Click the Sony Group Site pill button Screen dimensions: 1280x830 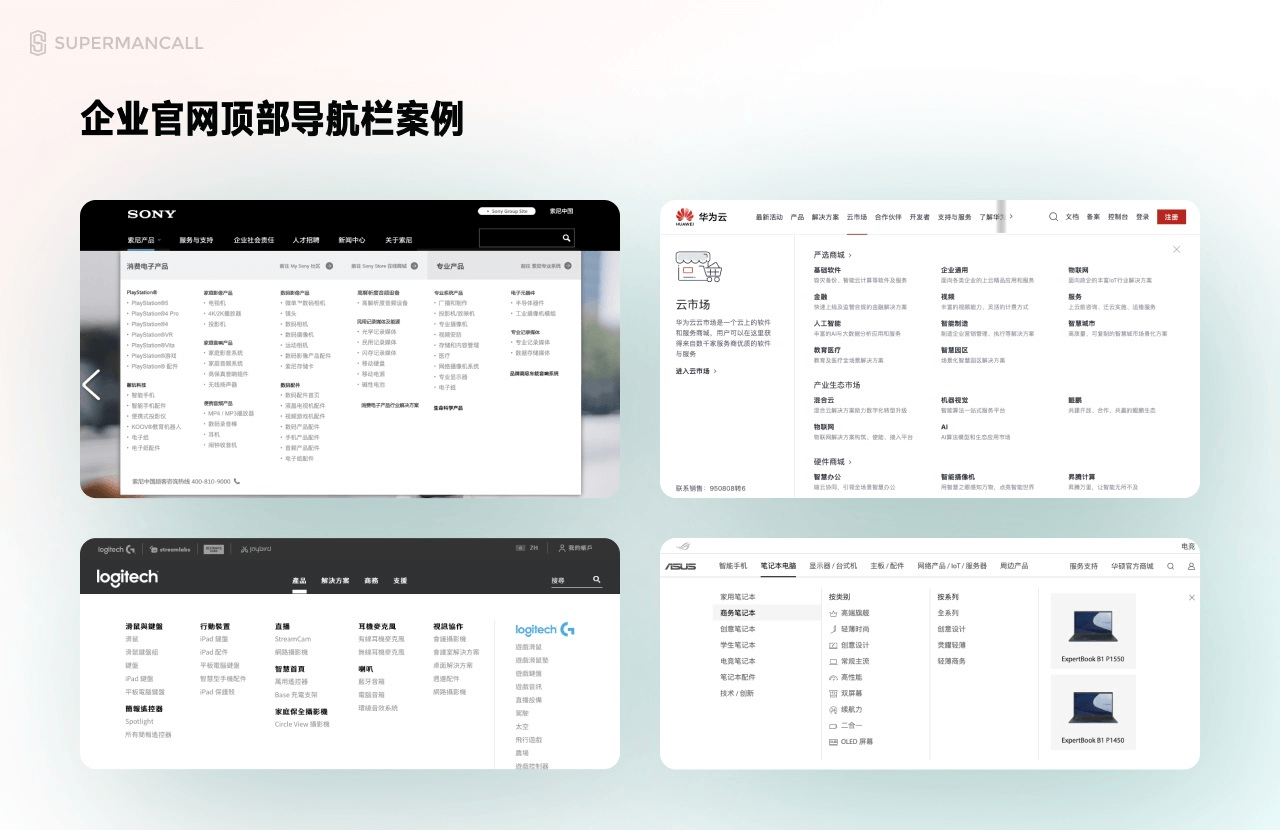coord(508,211)
